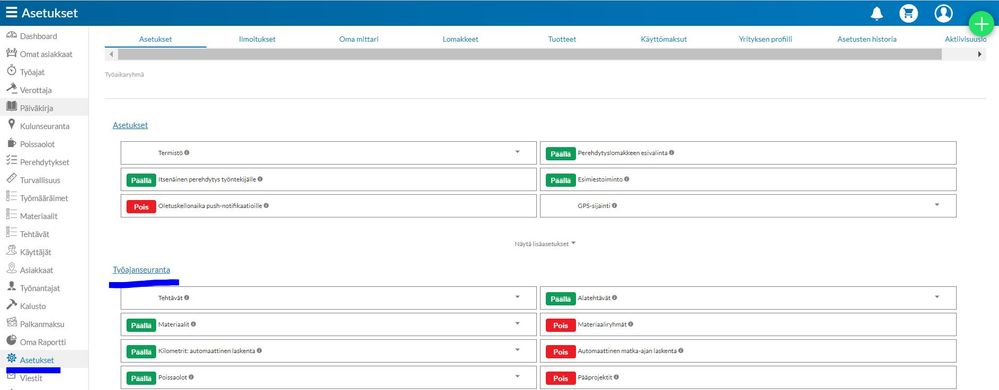Toggle Perehdytyslomakkeen esivalinta switch

(561, 154)
